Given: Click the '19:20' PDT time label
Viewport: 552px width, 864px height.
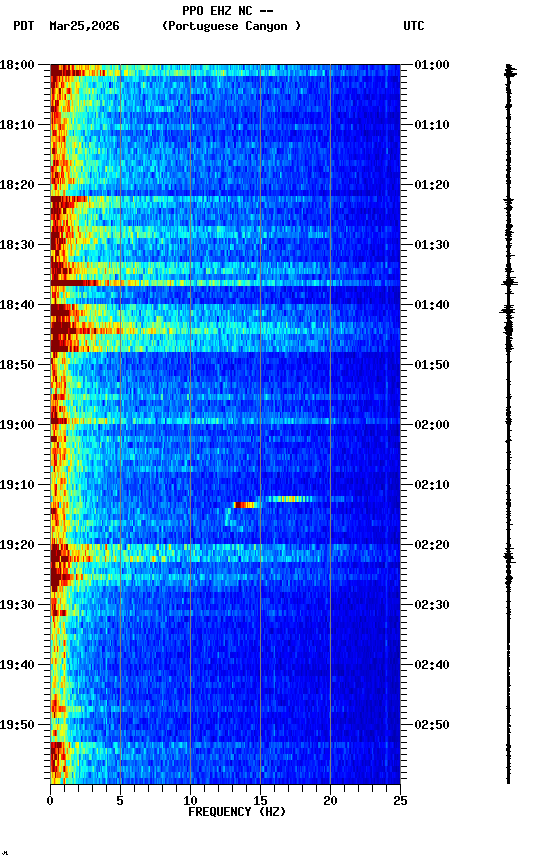Looking at the screenshot, I should click(x=17, y=546).
